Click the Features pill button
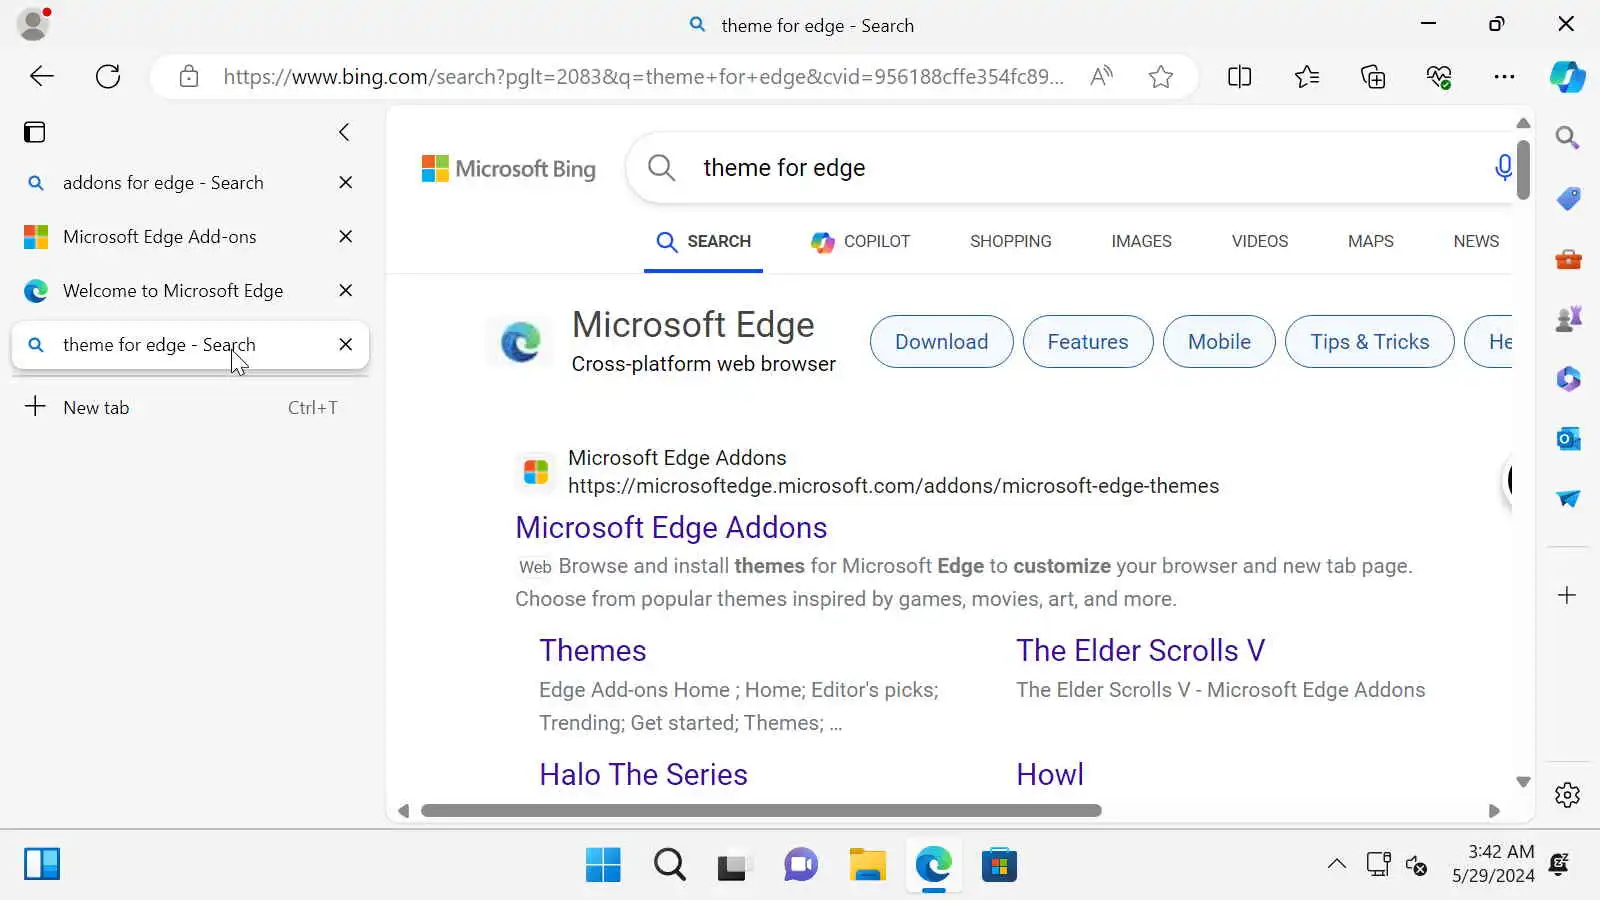This screenshot has height=900, width=1600. (x=1087, y=342)
